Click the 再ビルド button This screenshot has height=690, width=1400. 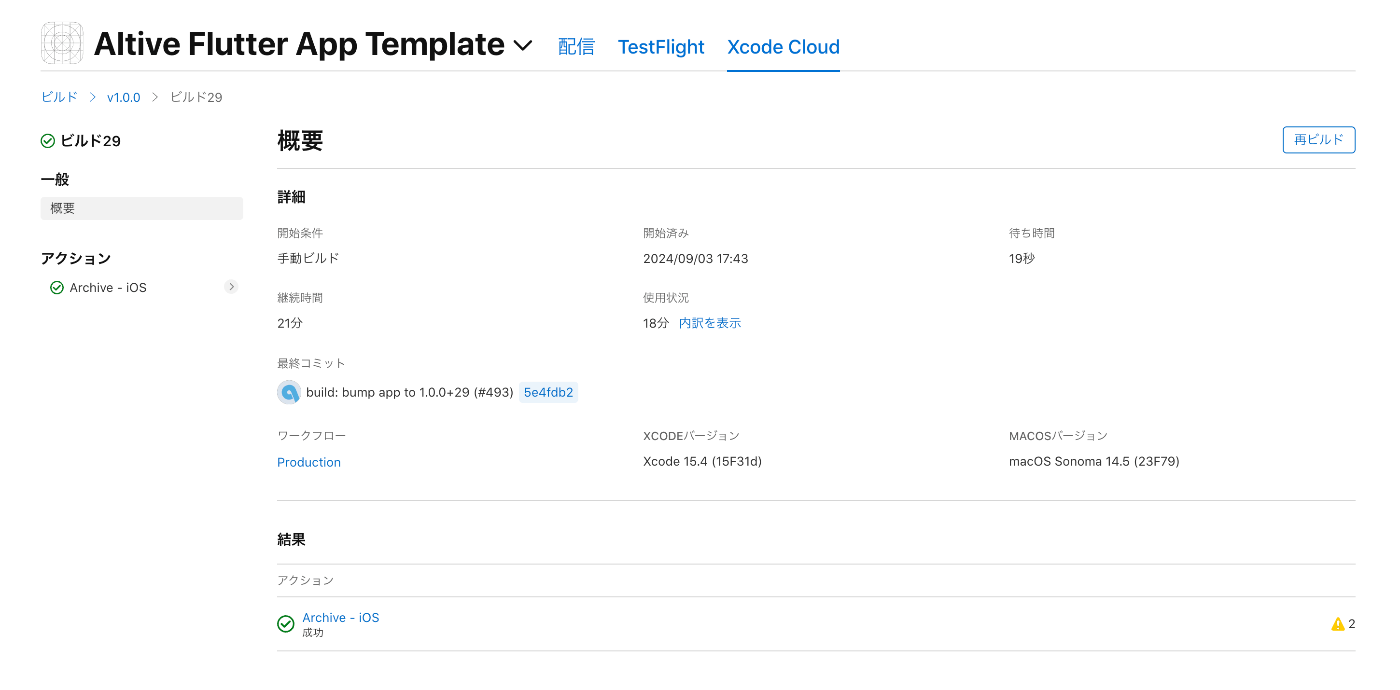click(1319, 140)
